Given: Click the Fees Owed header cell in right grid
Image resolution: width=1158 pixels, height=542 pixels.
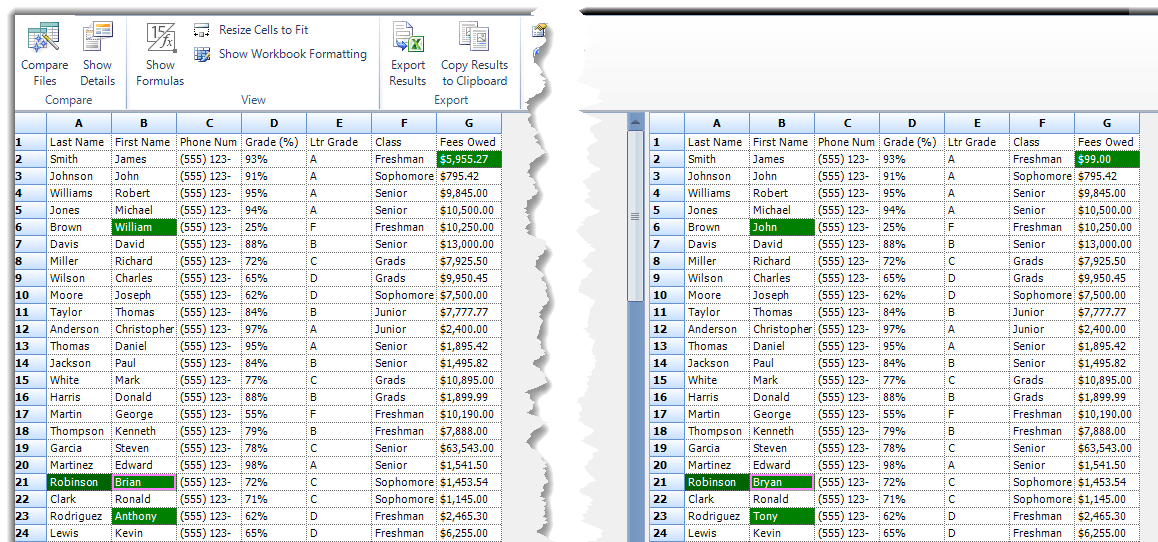Looking at the screenshot, I should coord(1107,142).
